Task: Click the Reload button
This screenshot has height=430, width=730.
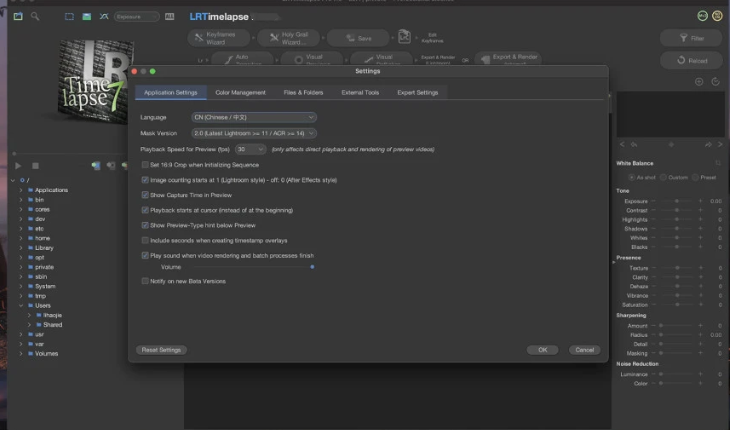Action: (x=691, y=60)
